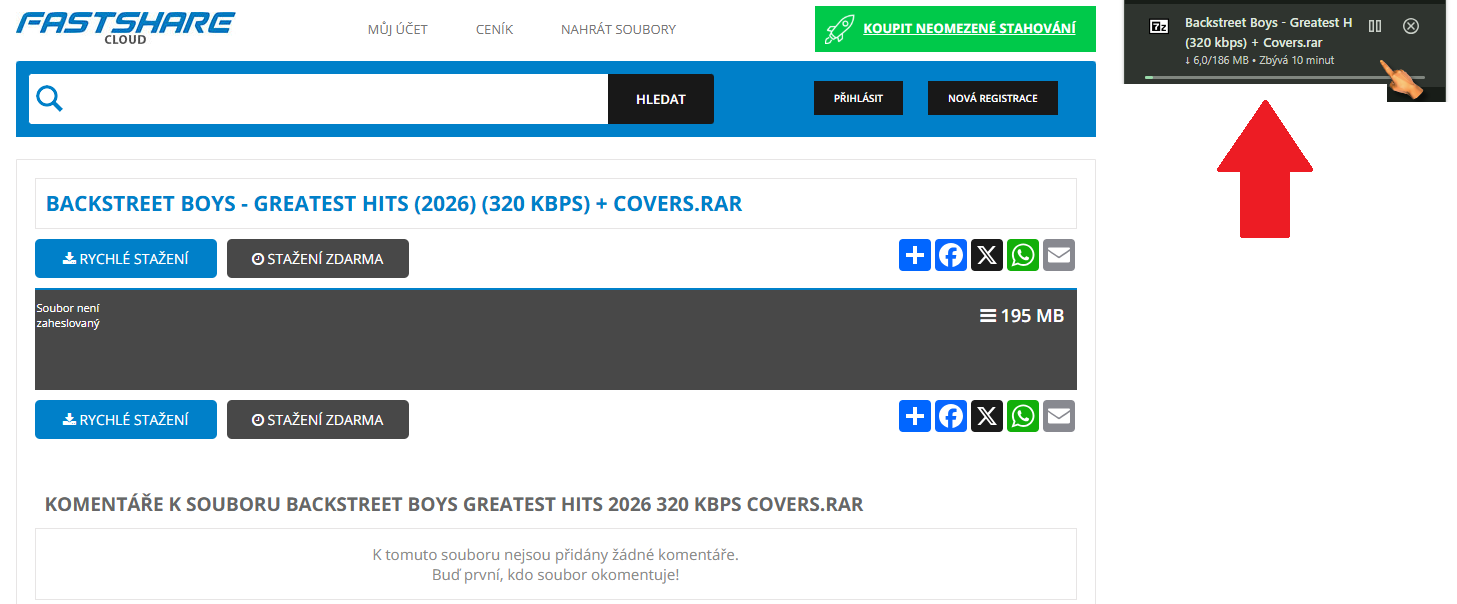
Task: Click the email share icon above the file info
Action: [x=1059, y=255]
